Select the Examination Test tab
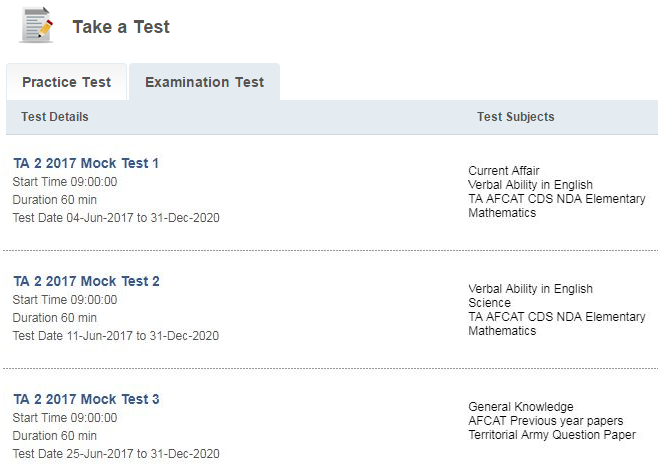Viewport: 658px width, 465px height. coord(204,82)
